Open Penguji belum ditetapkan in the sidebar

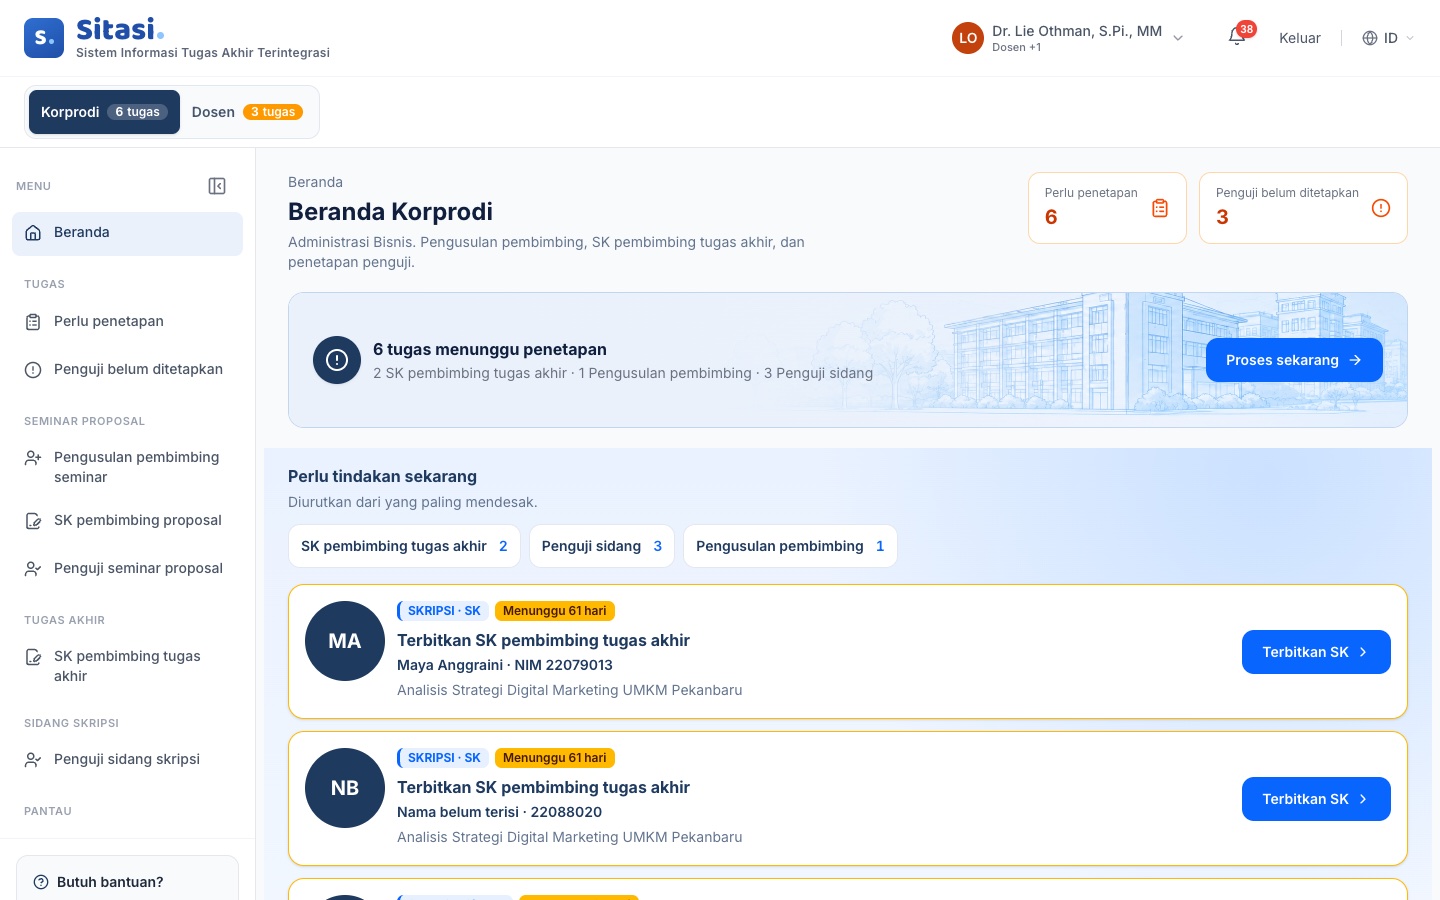pos(127,370)
